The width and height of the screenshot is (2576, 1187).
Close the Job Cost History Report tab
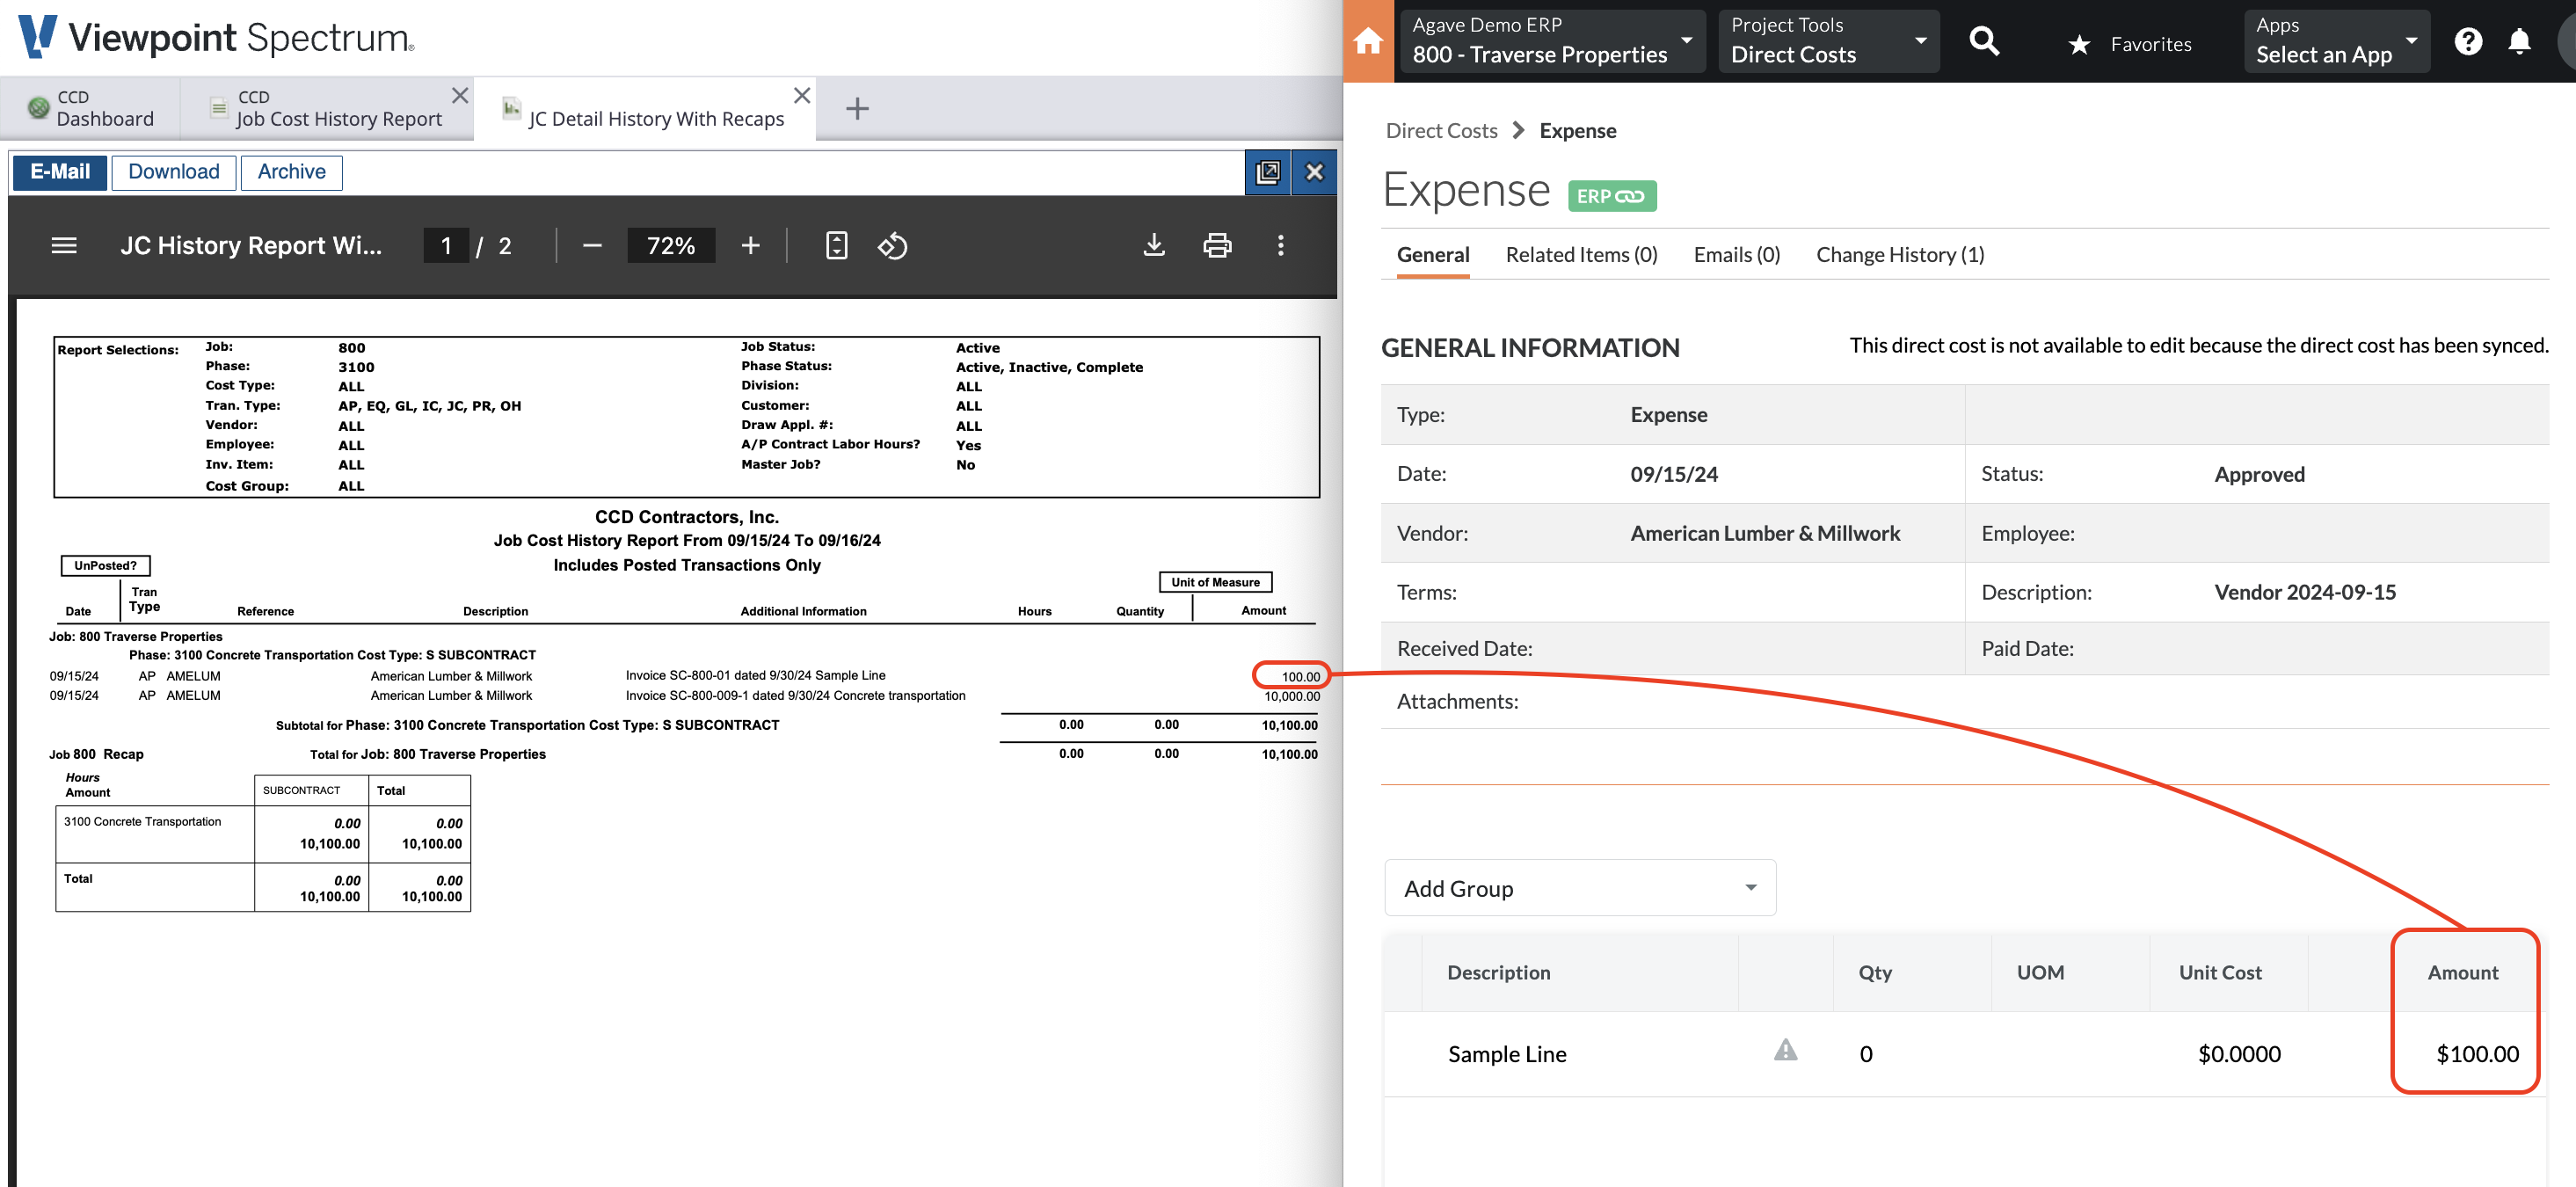tap(460, 96)
